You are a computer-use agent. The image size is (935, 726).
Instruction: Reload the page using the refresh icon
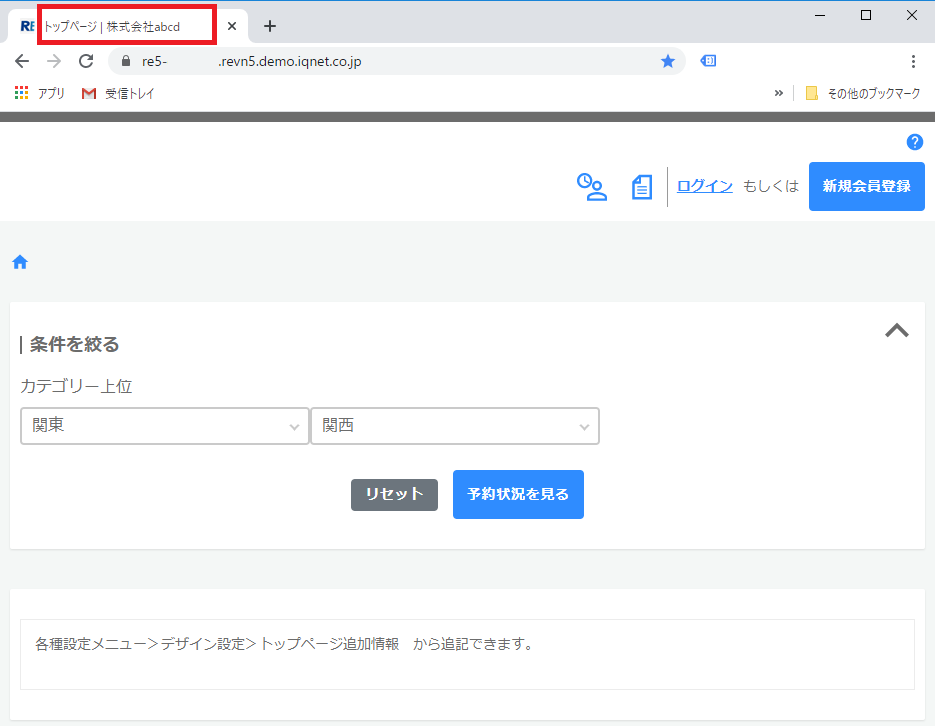click(86, 61)
